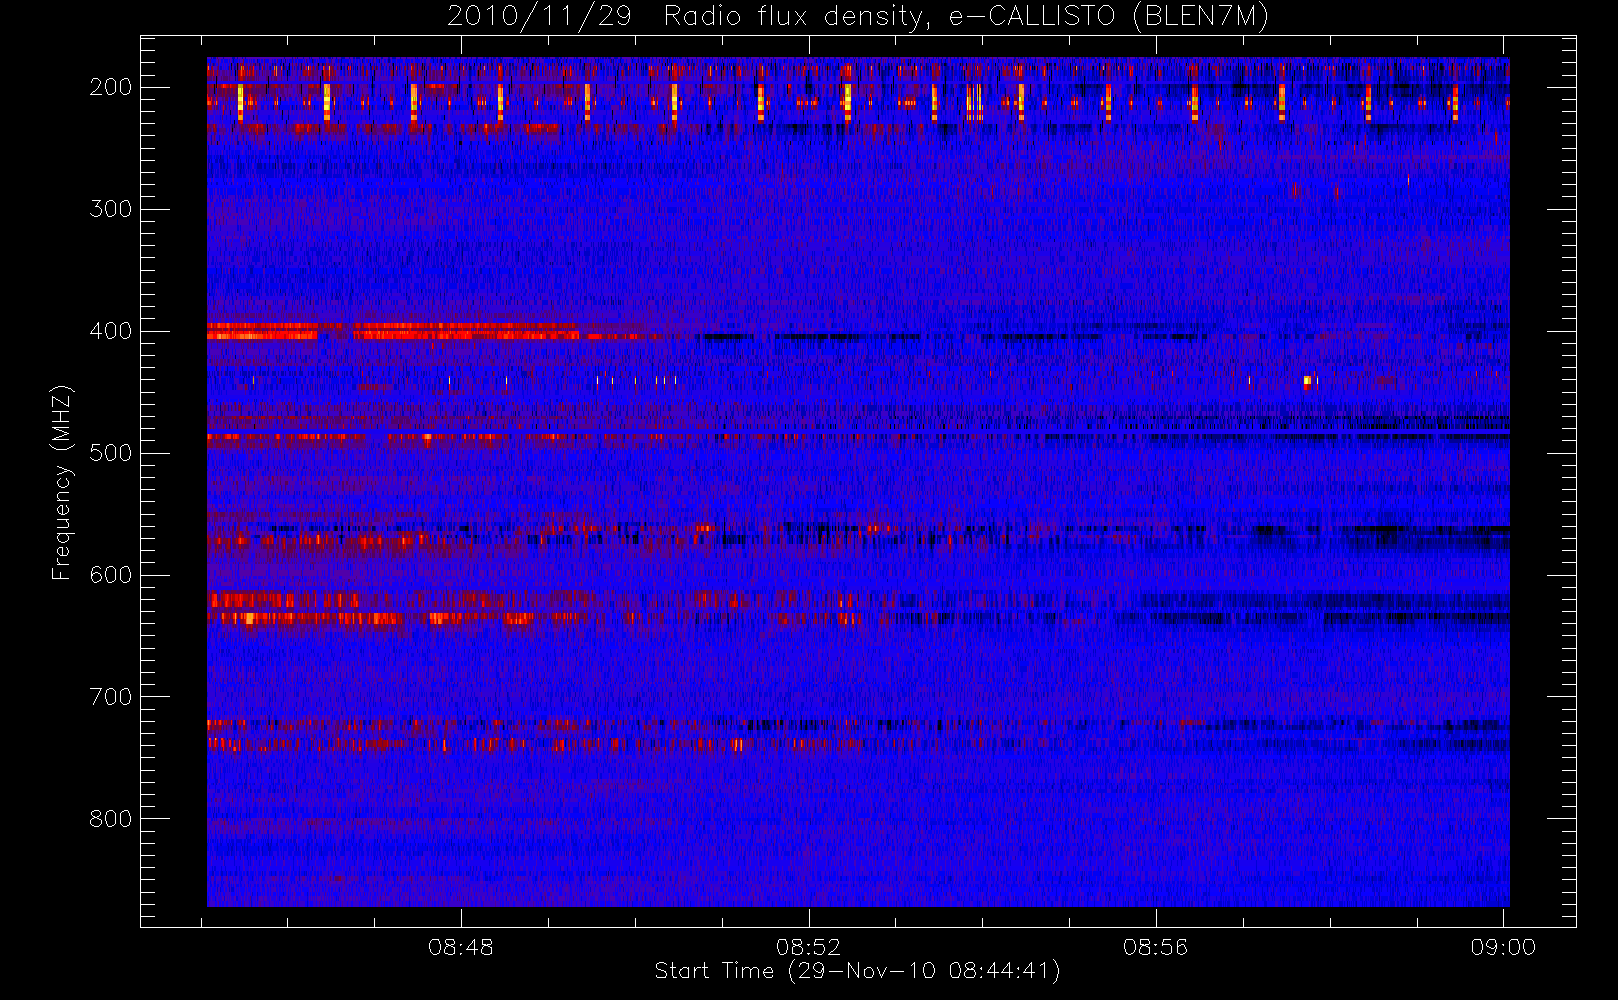Select the 700 frequency tick label
1618x1000 pixels.
coord(110,697)
